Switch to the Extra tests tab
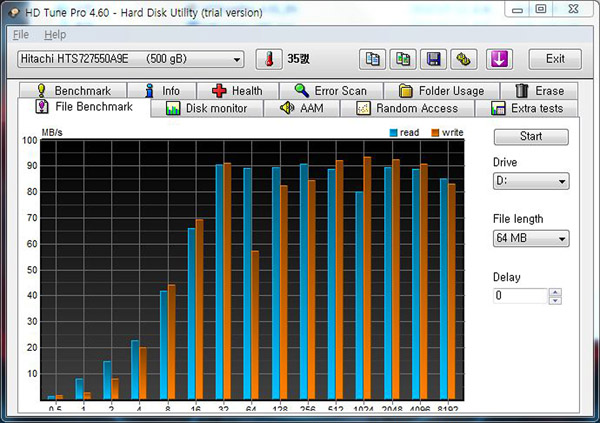This screenshot has width=600, height=423. click(527, 108)
